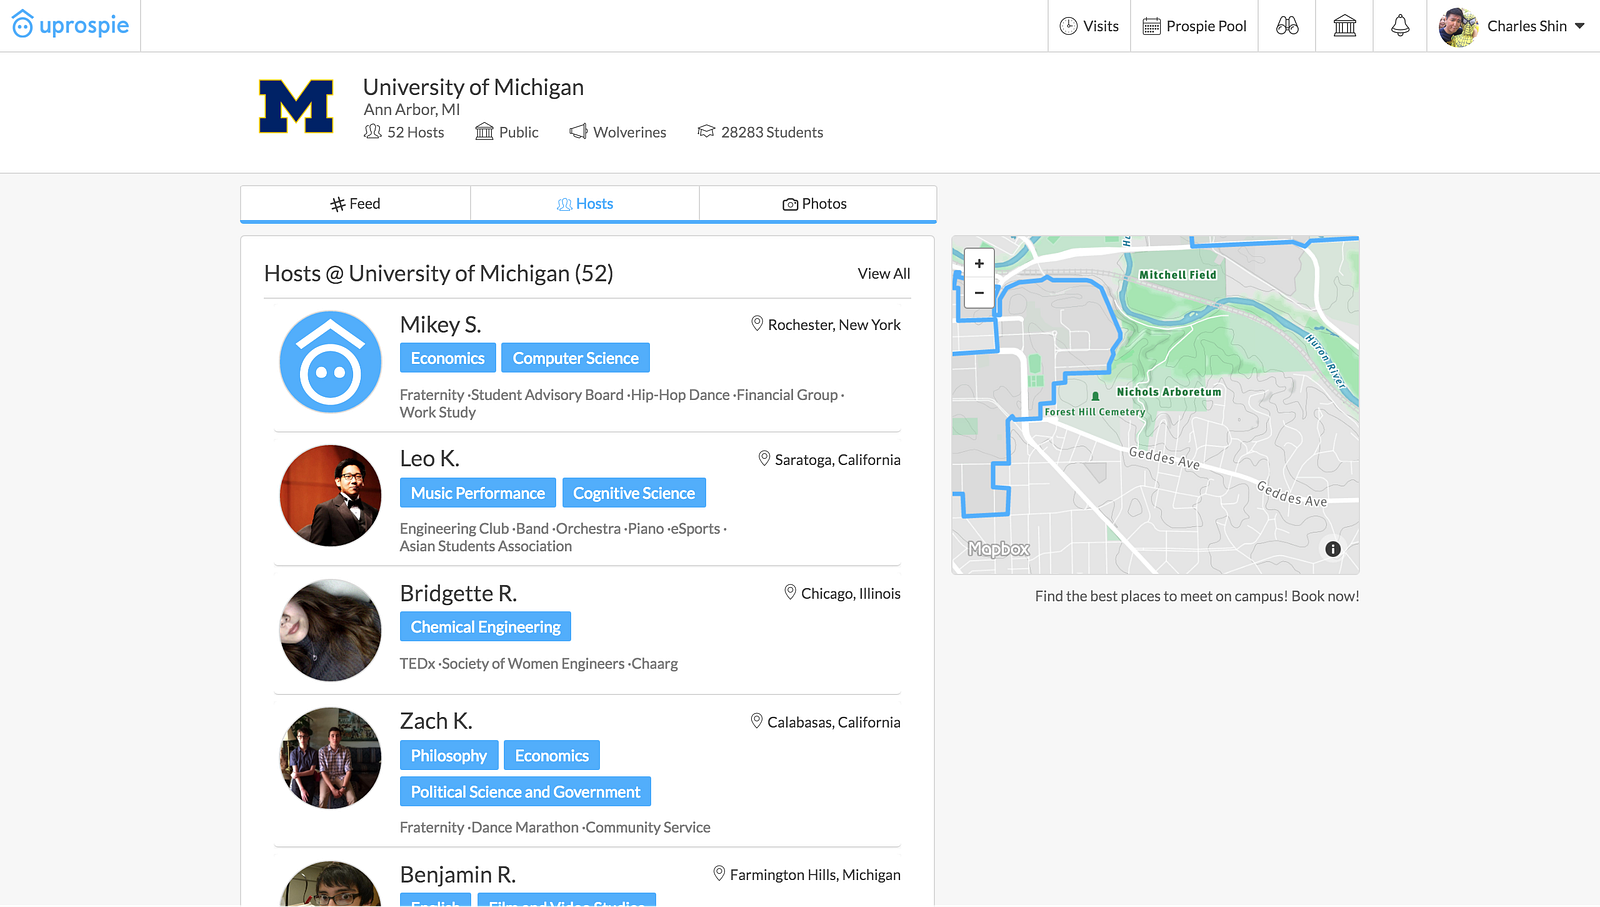1600x907 pixels.
Task: Open Benjamin R. host profile name
Action: click(458, 875)
